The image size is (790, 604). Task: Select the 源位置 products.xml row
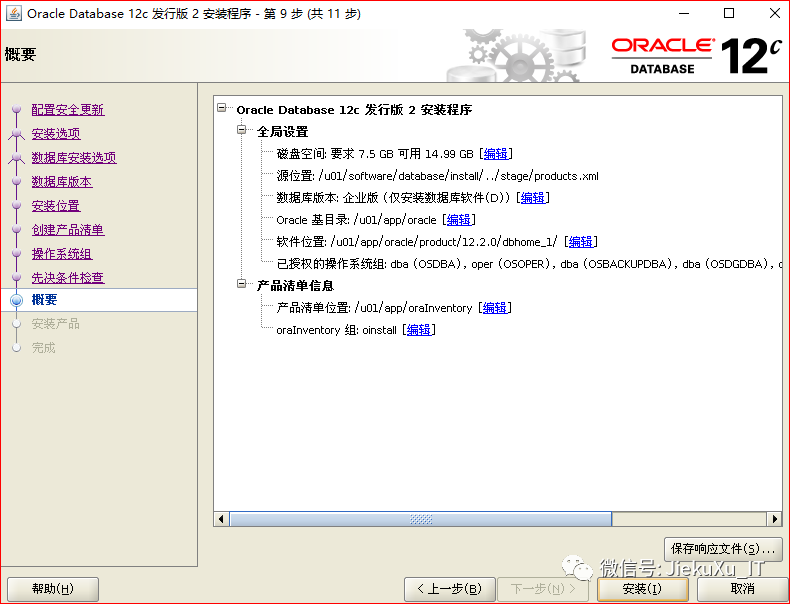[437, 176]
